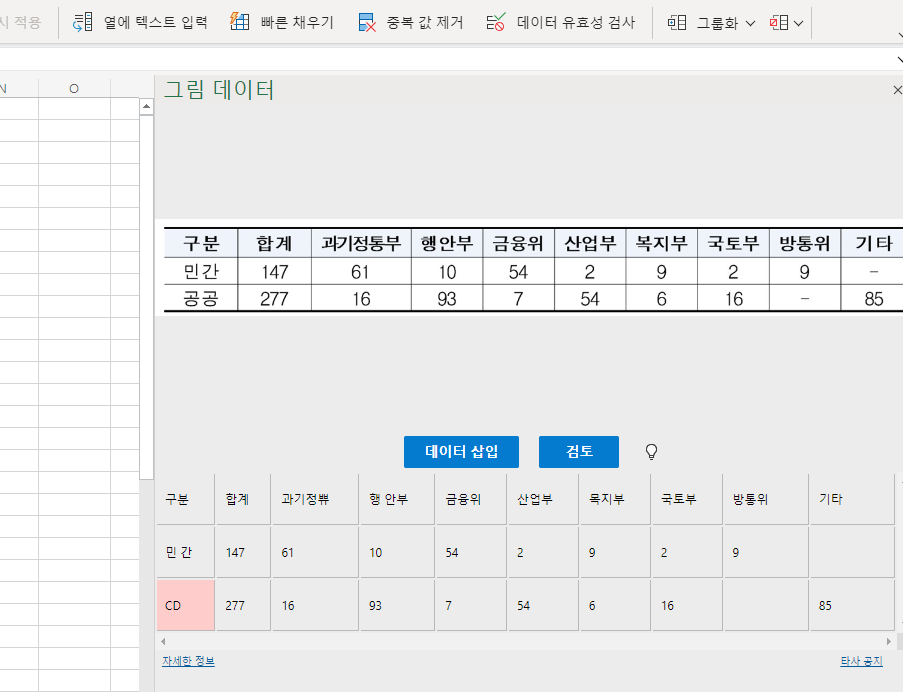Click the preview grid right scroll arrow
This screenshot has width=903, height=692.
coord(889,641)
